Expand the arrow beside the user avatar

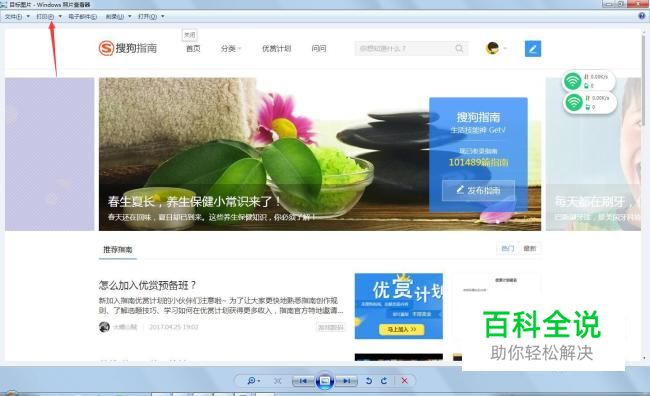pos(505,49)
